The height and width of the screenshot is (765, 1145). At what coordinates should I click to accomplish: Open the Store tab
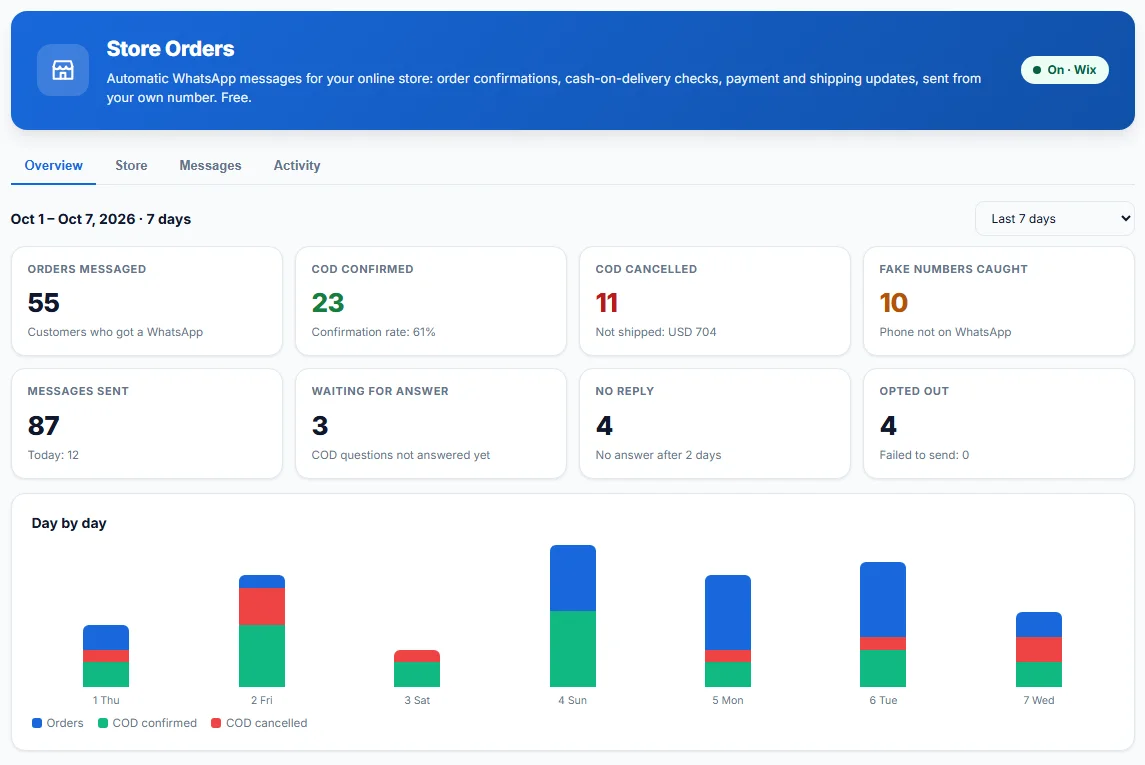coord(131,166)
